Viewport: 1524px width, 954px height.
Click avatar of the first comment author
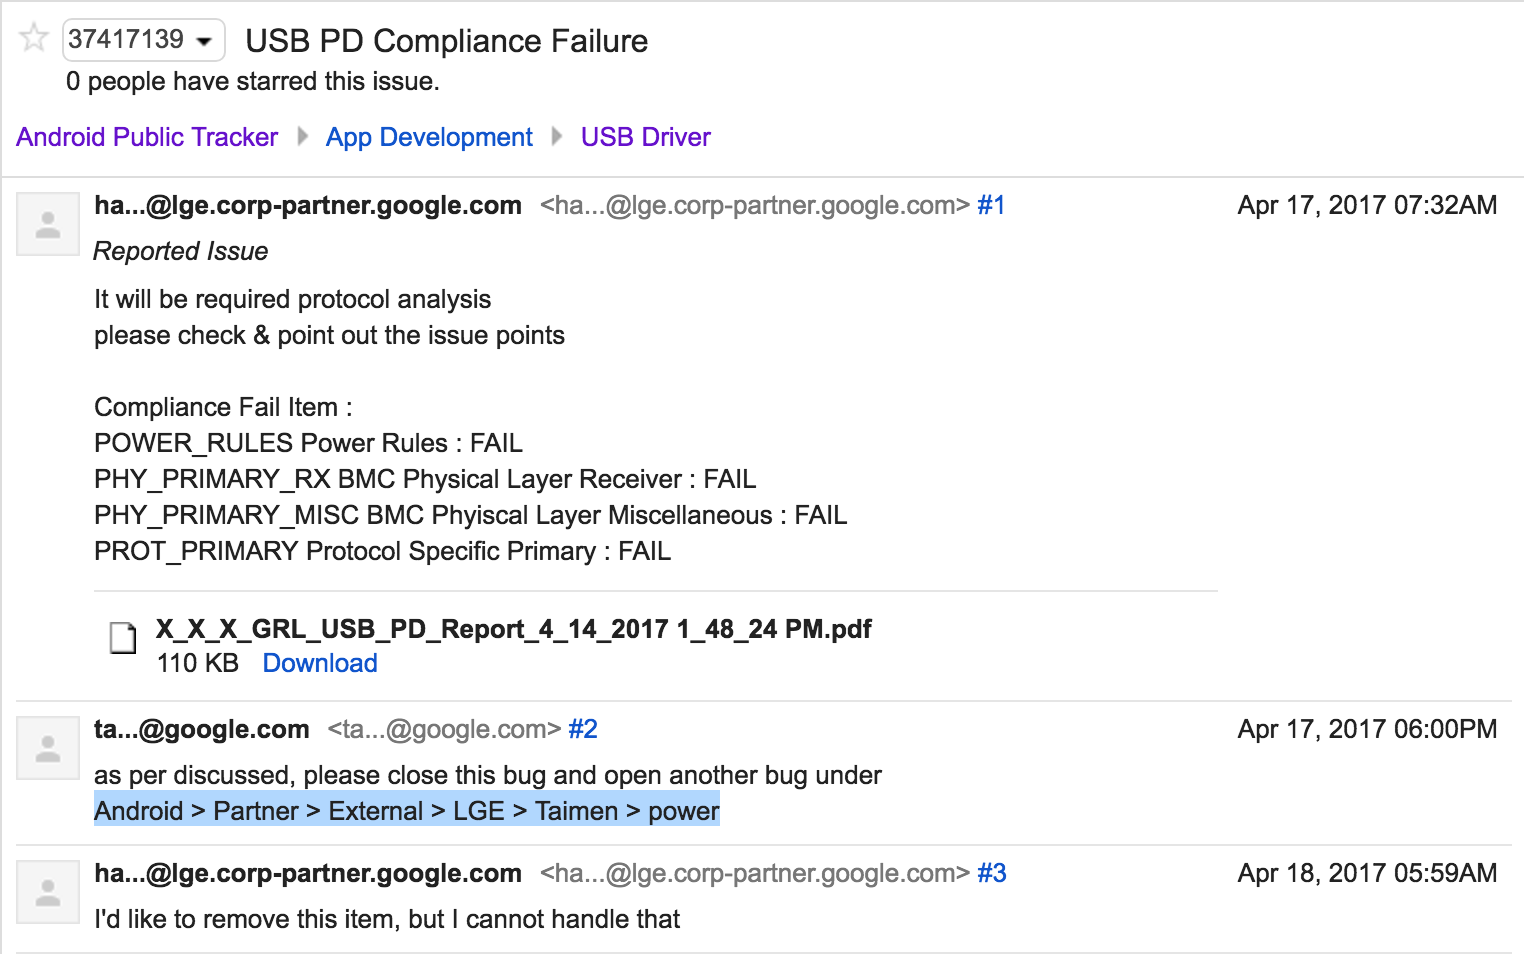48,224
